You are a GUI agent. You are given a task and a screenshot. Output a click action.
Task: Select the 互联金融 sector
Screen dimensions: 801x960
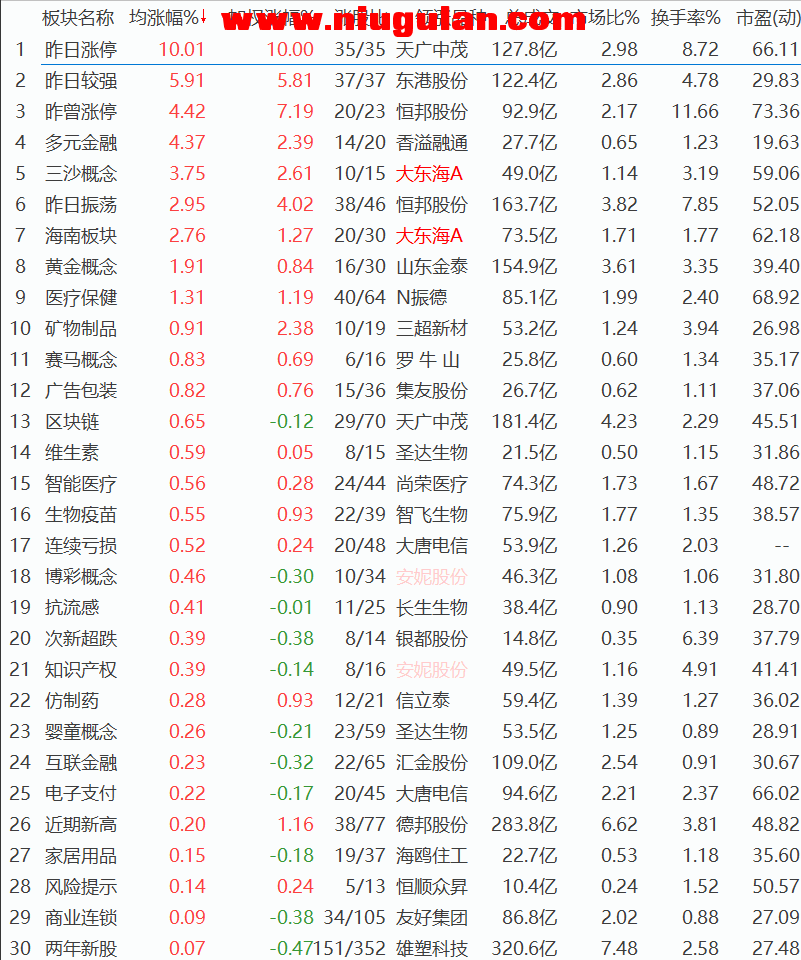click(81, 763)
